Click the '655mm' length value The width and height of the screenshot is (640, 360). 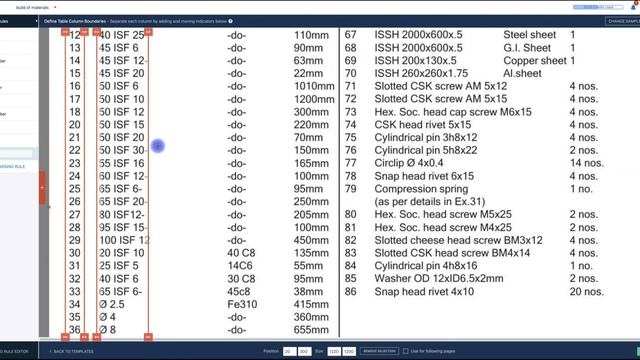[x=311, y=330]
